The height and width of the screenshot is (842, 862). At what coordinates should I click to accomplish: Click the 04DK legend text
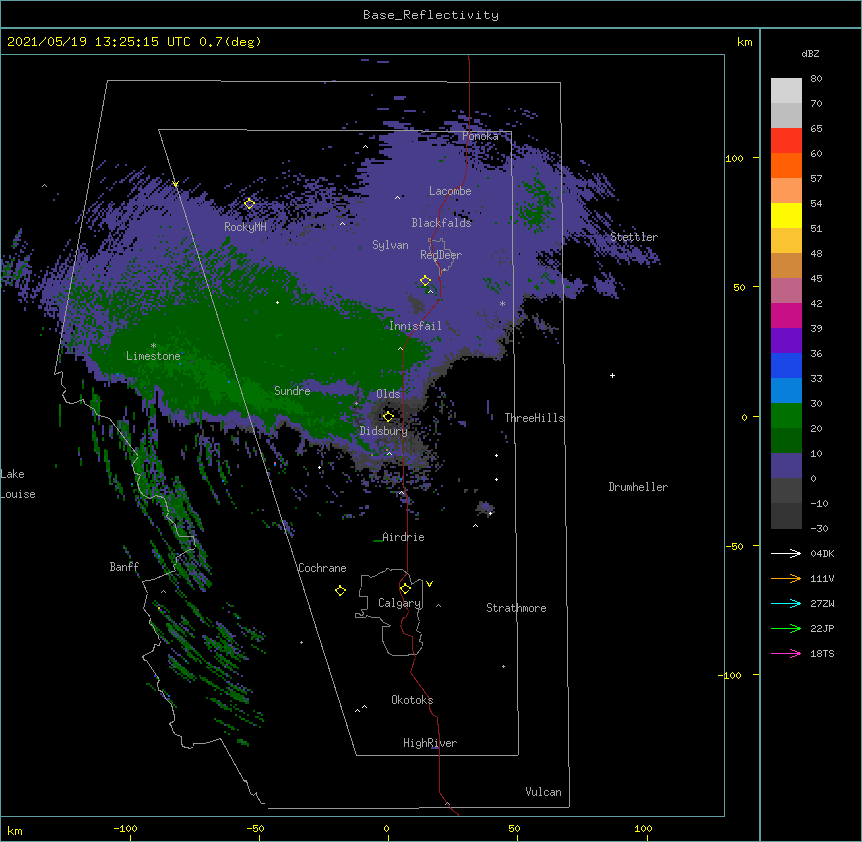[x=822, y=553]
